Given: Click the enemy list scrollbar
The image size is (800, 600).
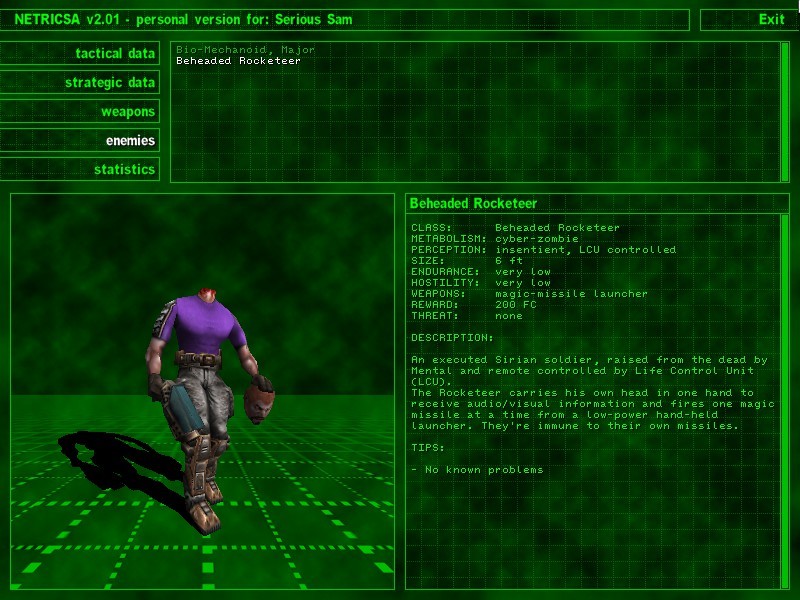Looking at the screenshot, I should [x=785, y=112].
